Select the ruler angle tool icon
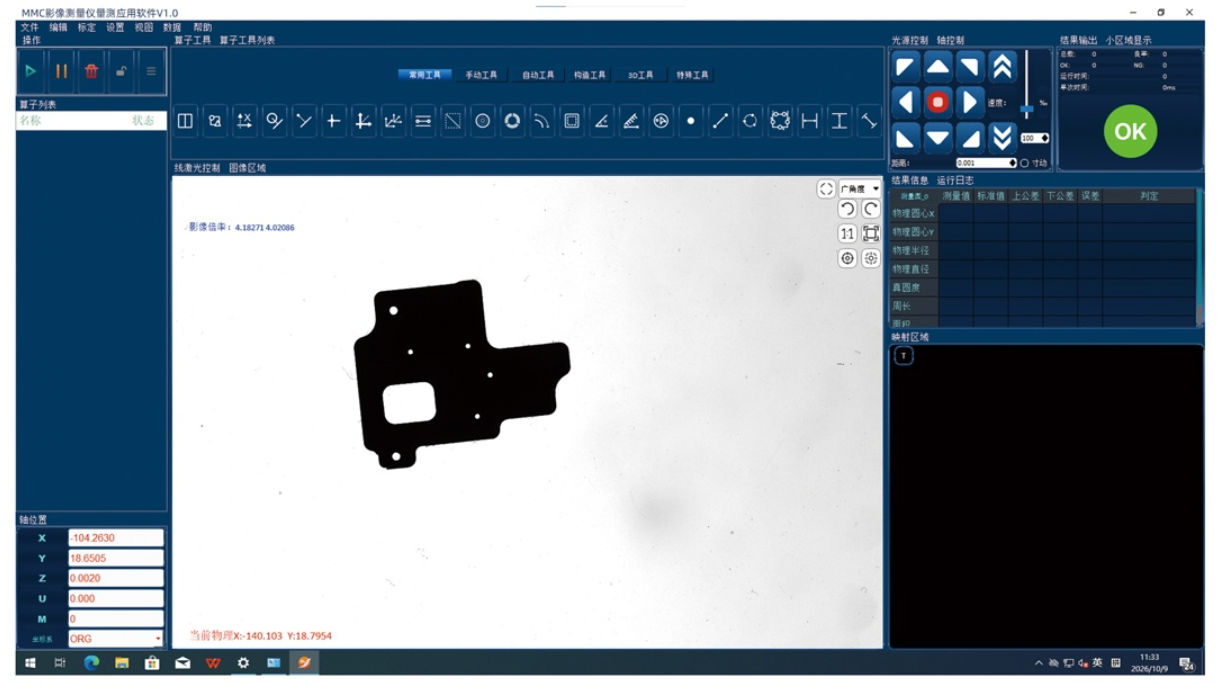Screen dimensions: 1225x688 click(x=631, y=121)
